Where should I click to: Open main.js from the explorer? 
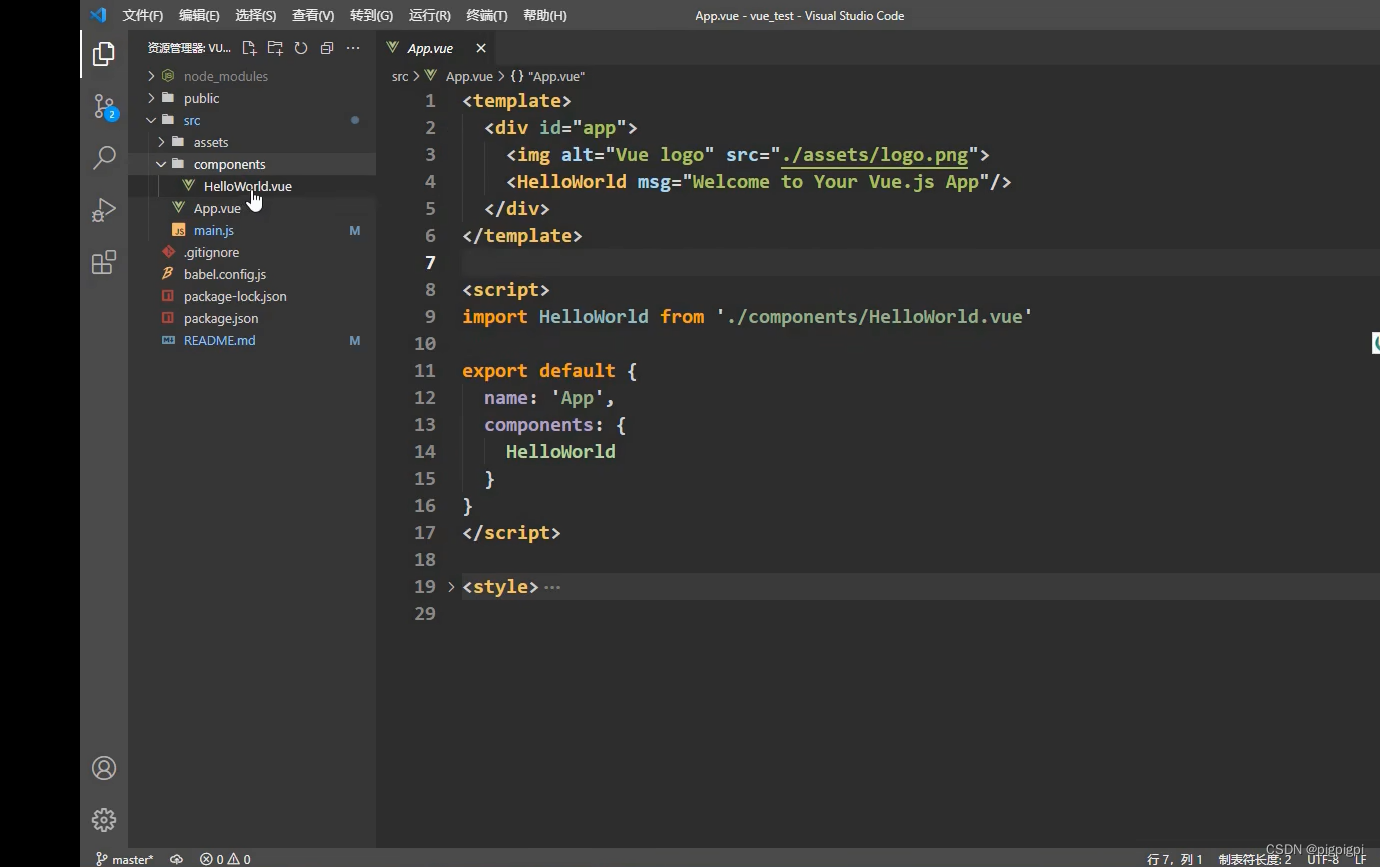(x=213, y=230)
